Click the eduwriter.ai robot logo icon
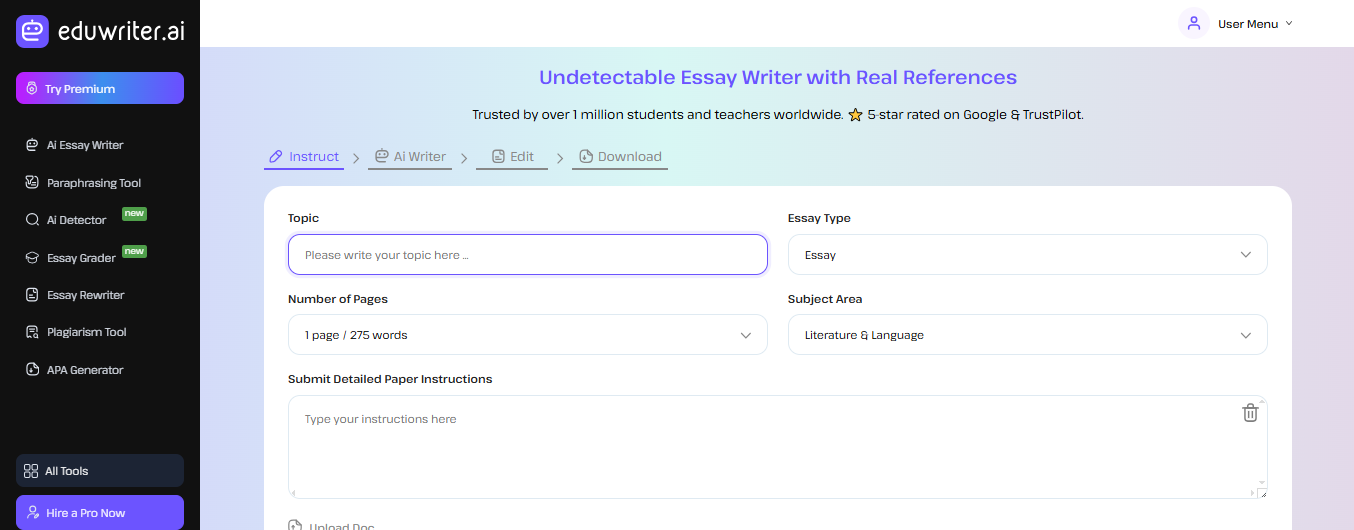This screenshot has width=1354, height=530. (33, 31)
